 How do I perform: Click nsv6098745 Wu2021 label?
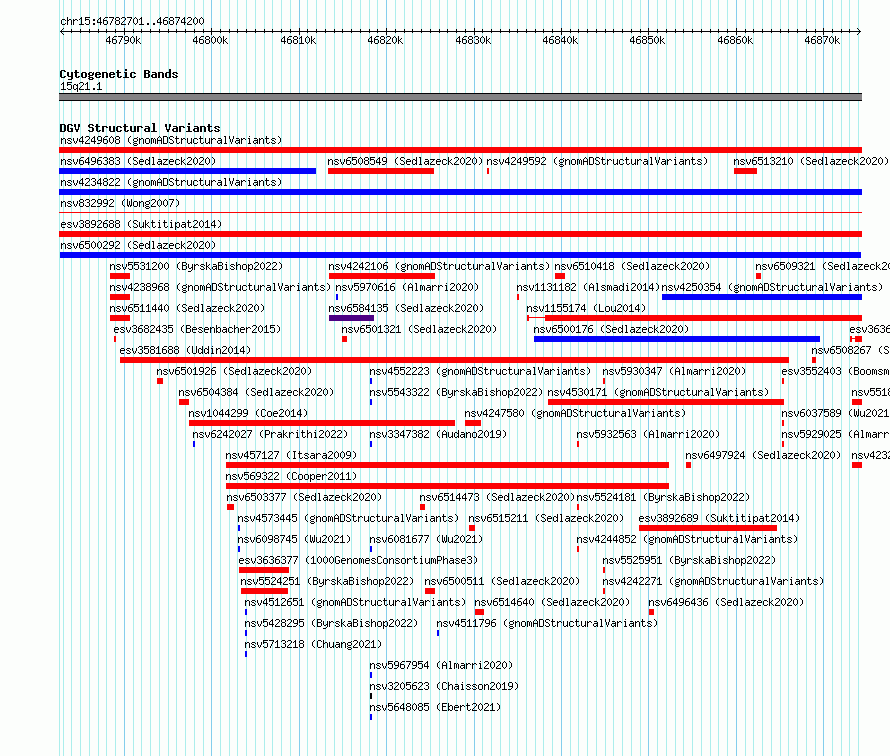[293, 539]
